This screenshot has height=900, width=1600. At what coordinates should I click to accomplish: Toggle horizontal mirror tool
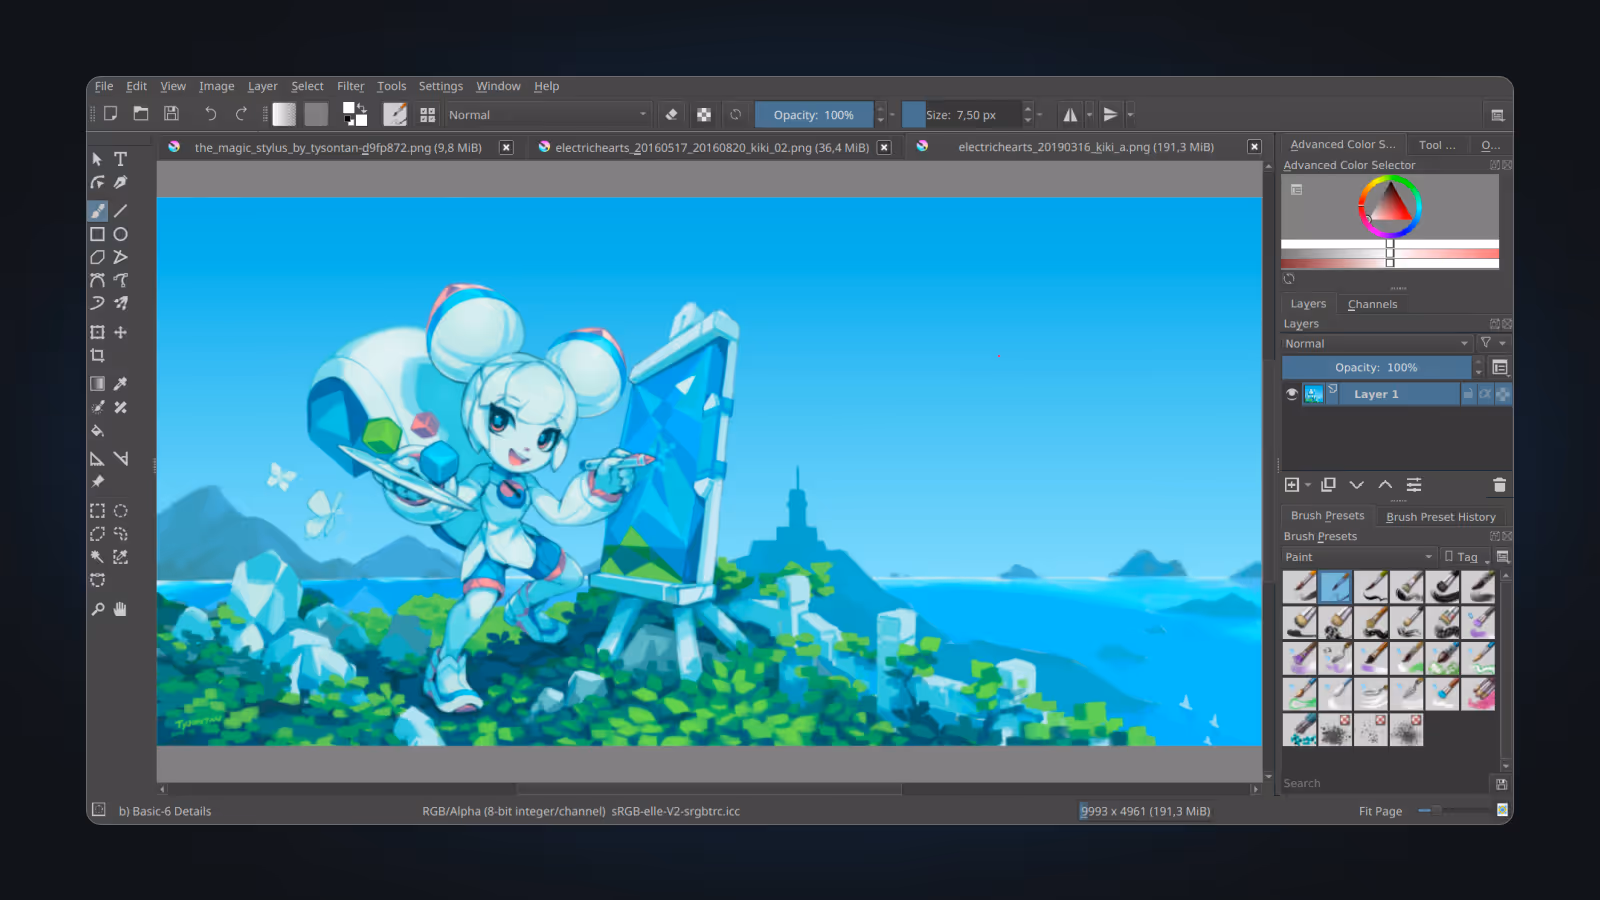[x=1070, y=114]
